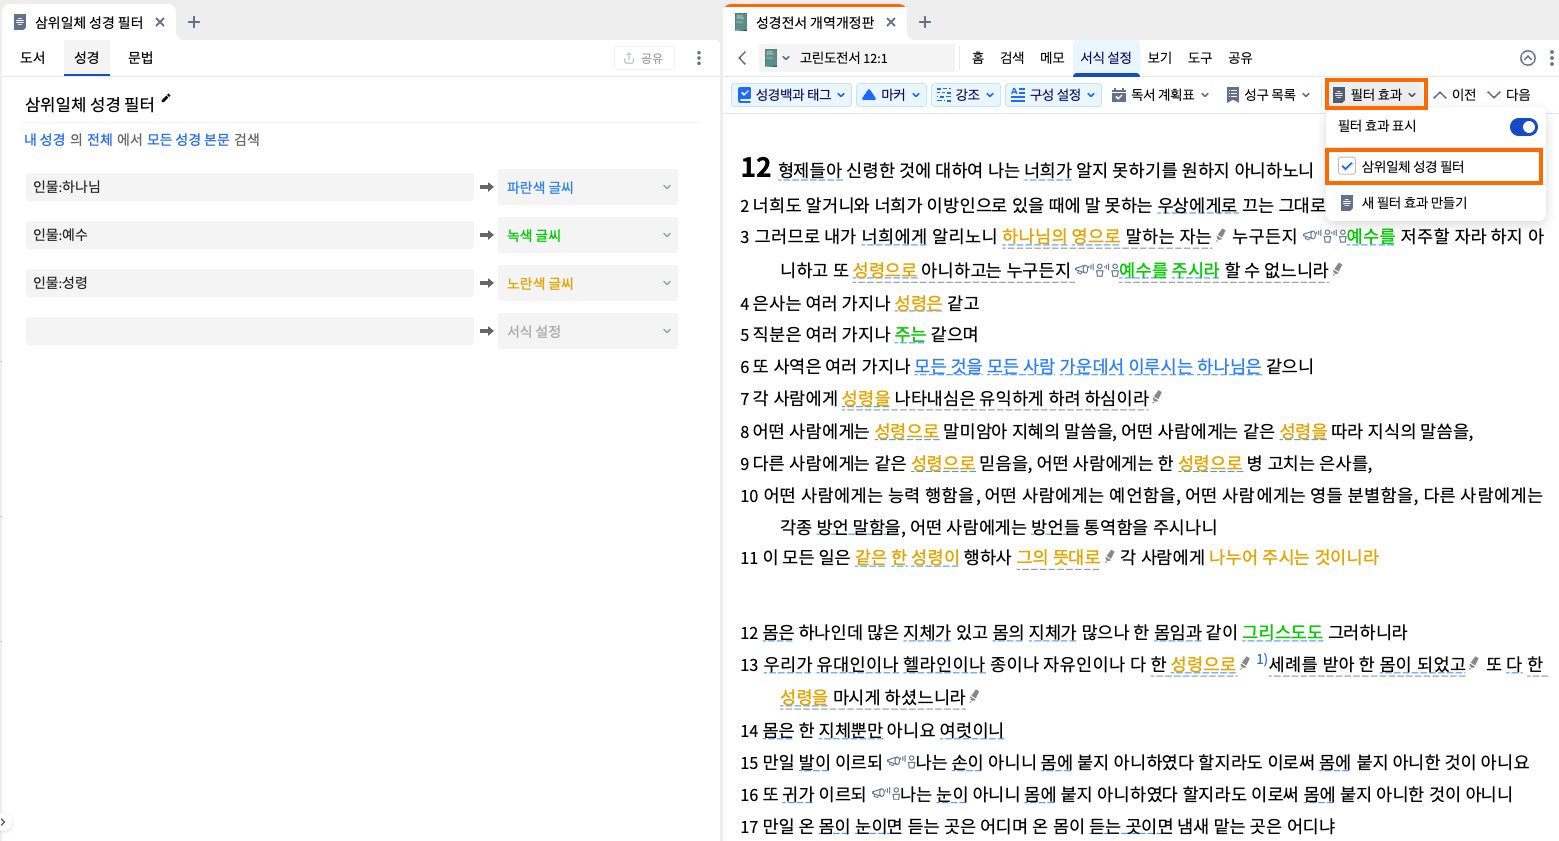Close the 삼위일체 성경 필터 tab
1559x841 pixels.
click(160, 22)
